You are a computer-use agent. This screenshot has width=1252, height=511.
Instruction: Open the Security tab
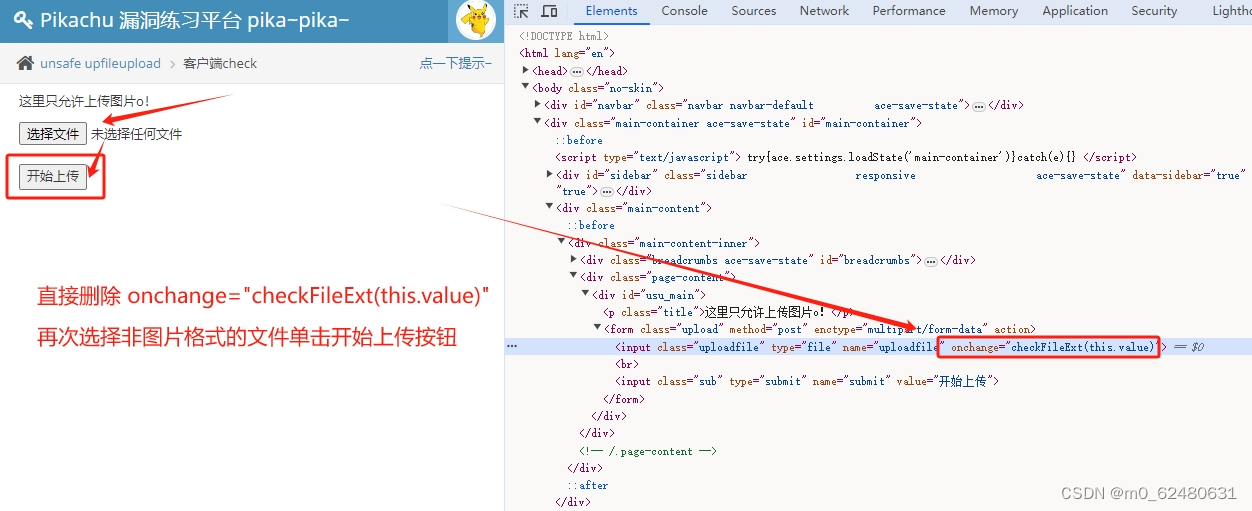[1154, 11]
